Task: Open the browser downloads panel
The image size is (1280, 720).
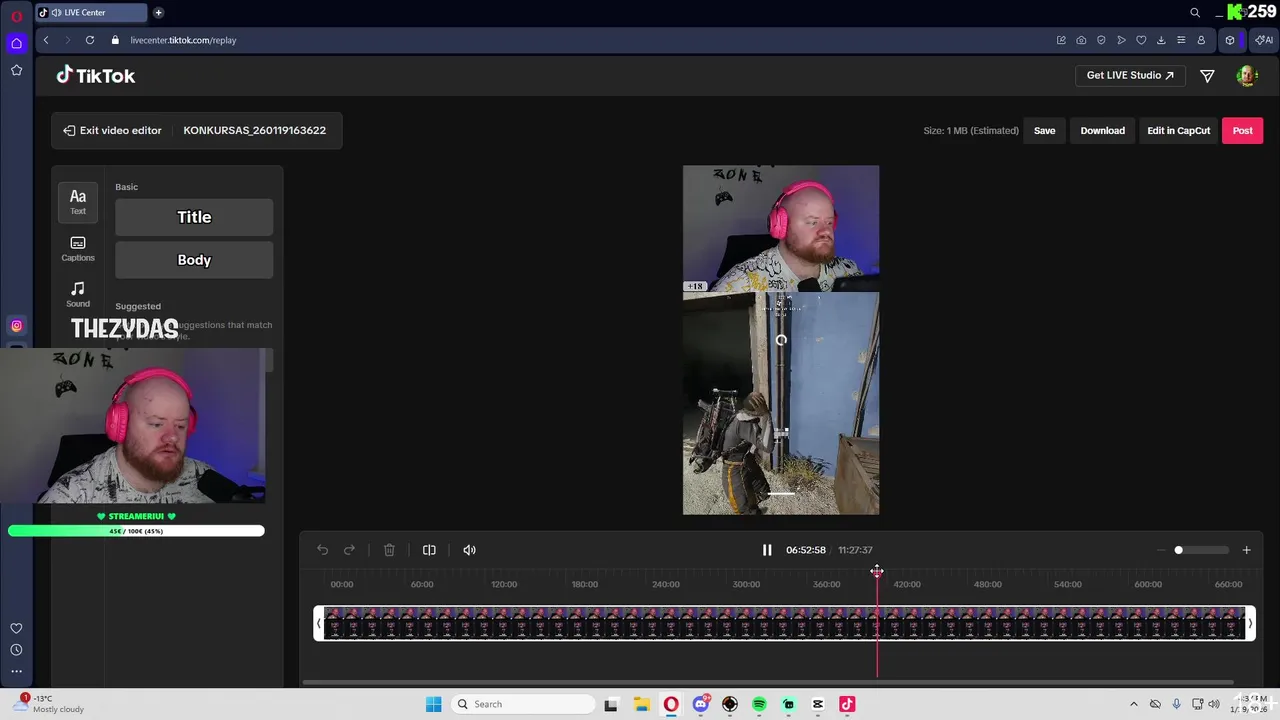Action: (x=1161, y=40)
